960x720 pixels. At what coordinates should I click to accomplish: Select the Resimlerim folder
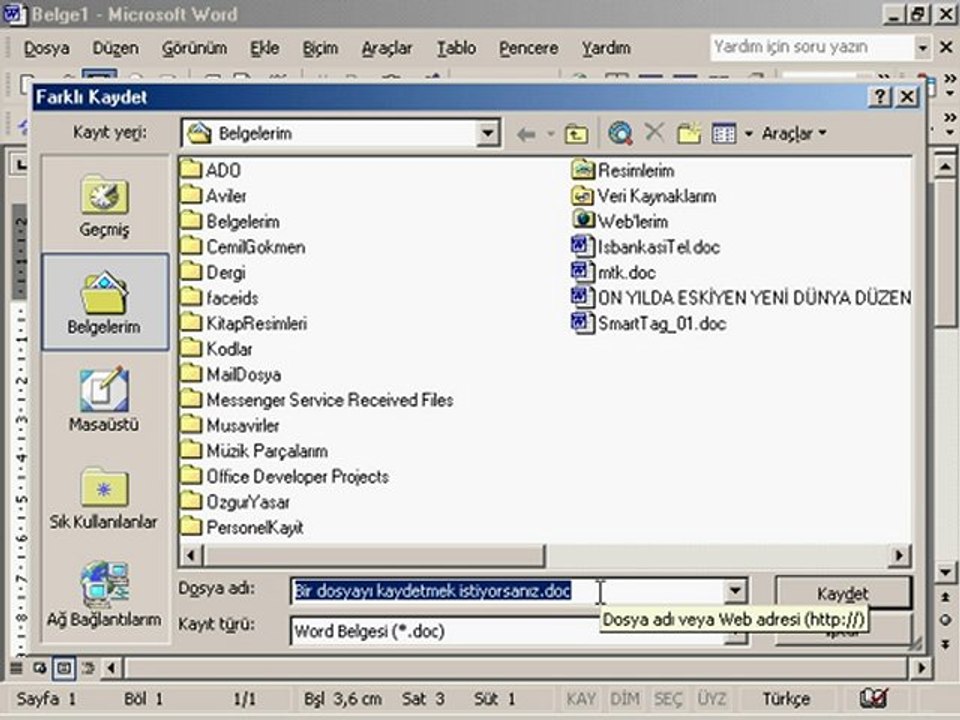pyautogui.click(x=623, y=170)
